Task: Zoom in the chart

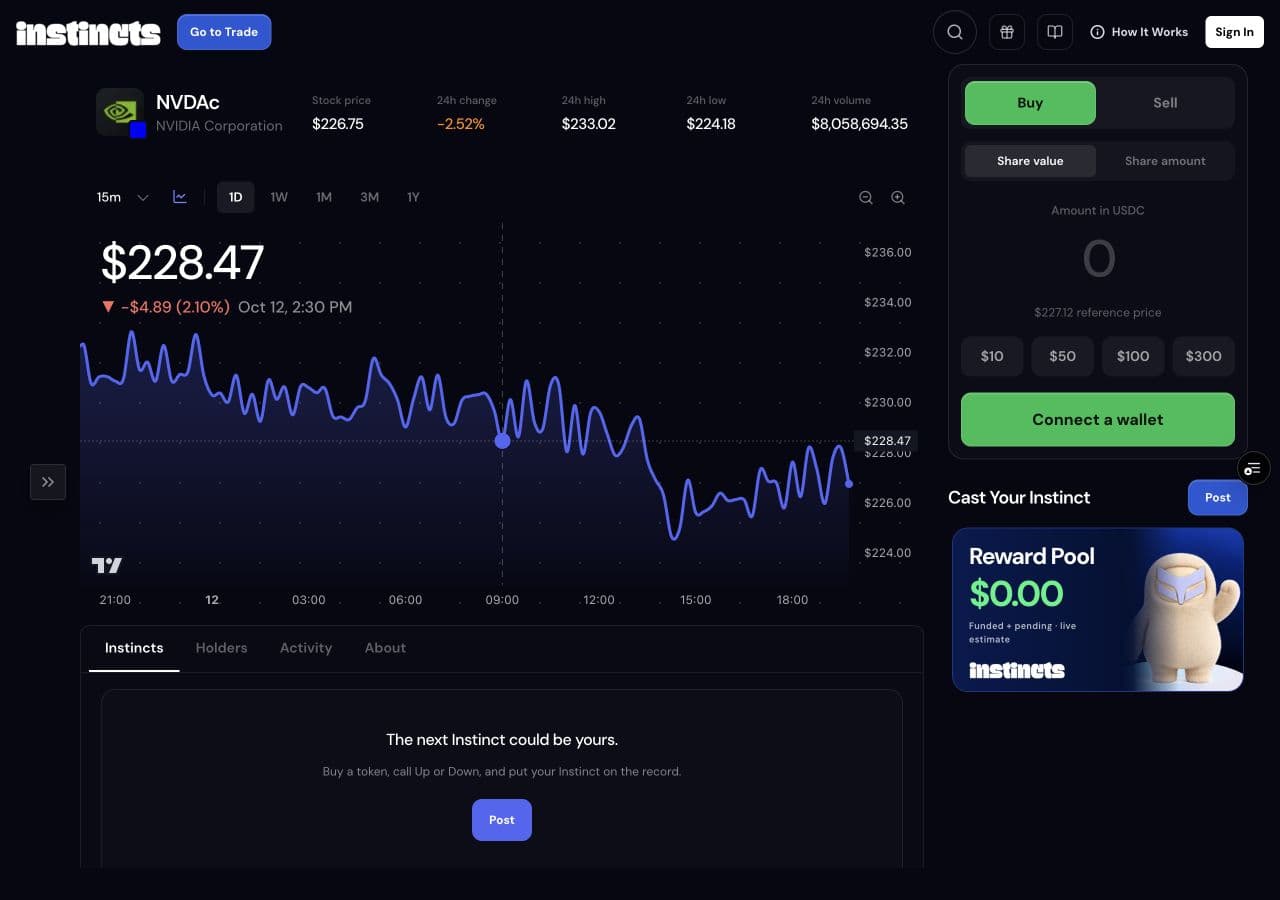Action: point(898,198)
